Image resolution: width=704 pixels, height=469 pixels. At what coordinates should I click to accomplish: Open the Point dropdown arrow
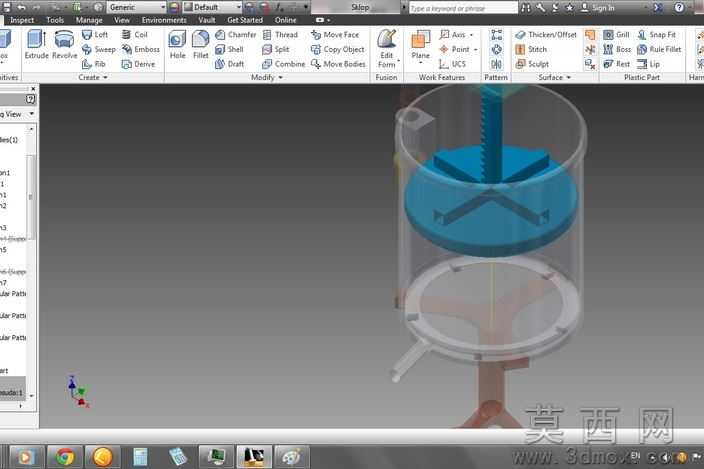point(475,50)
